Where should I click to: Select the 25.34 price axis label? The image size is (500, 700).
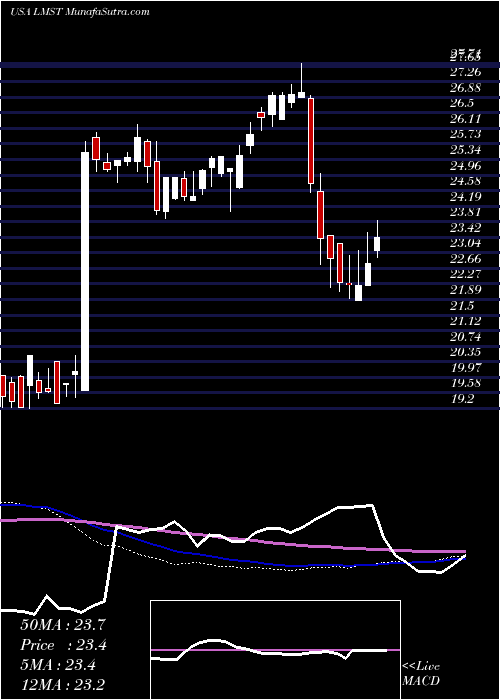click(x=465, y=150)
